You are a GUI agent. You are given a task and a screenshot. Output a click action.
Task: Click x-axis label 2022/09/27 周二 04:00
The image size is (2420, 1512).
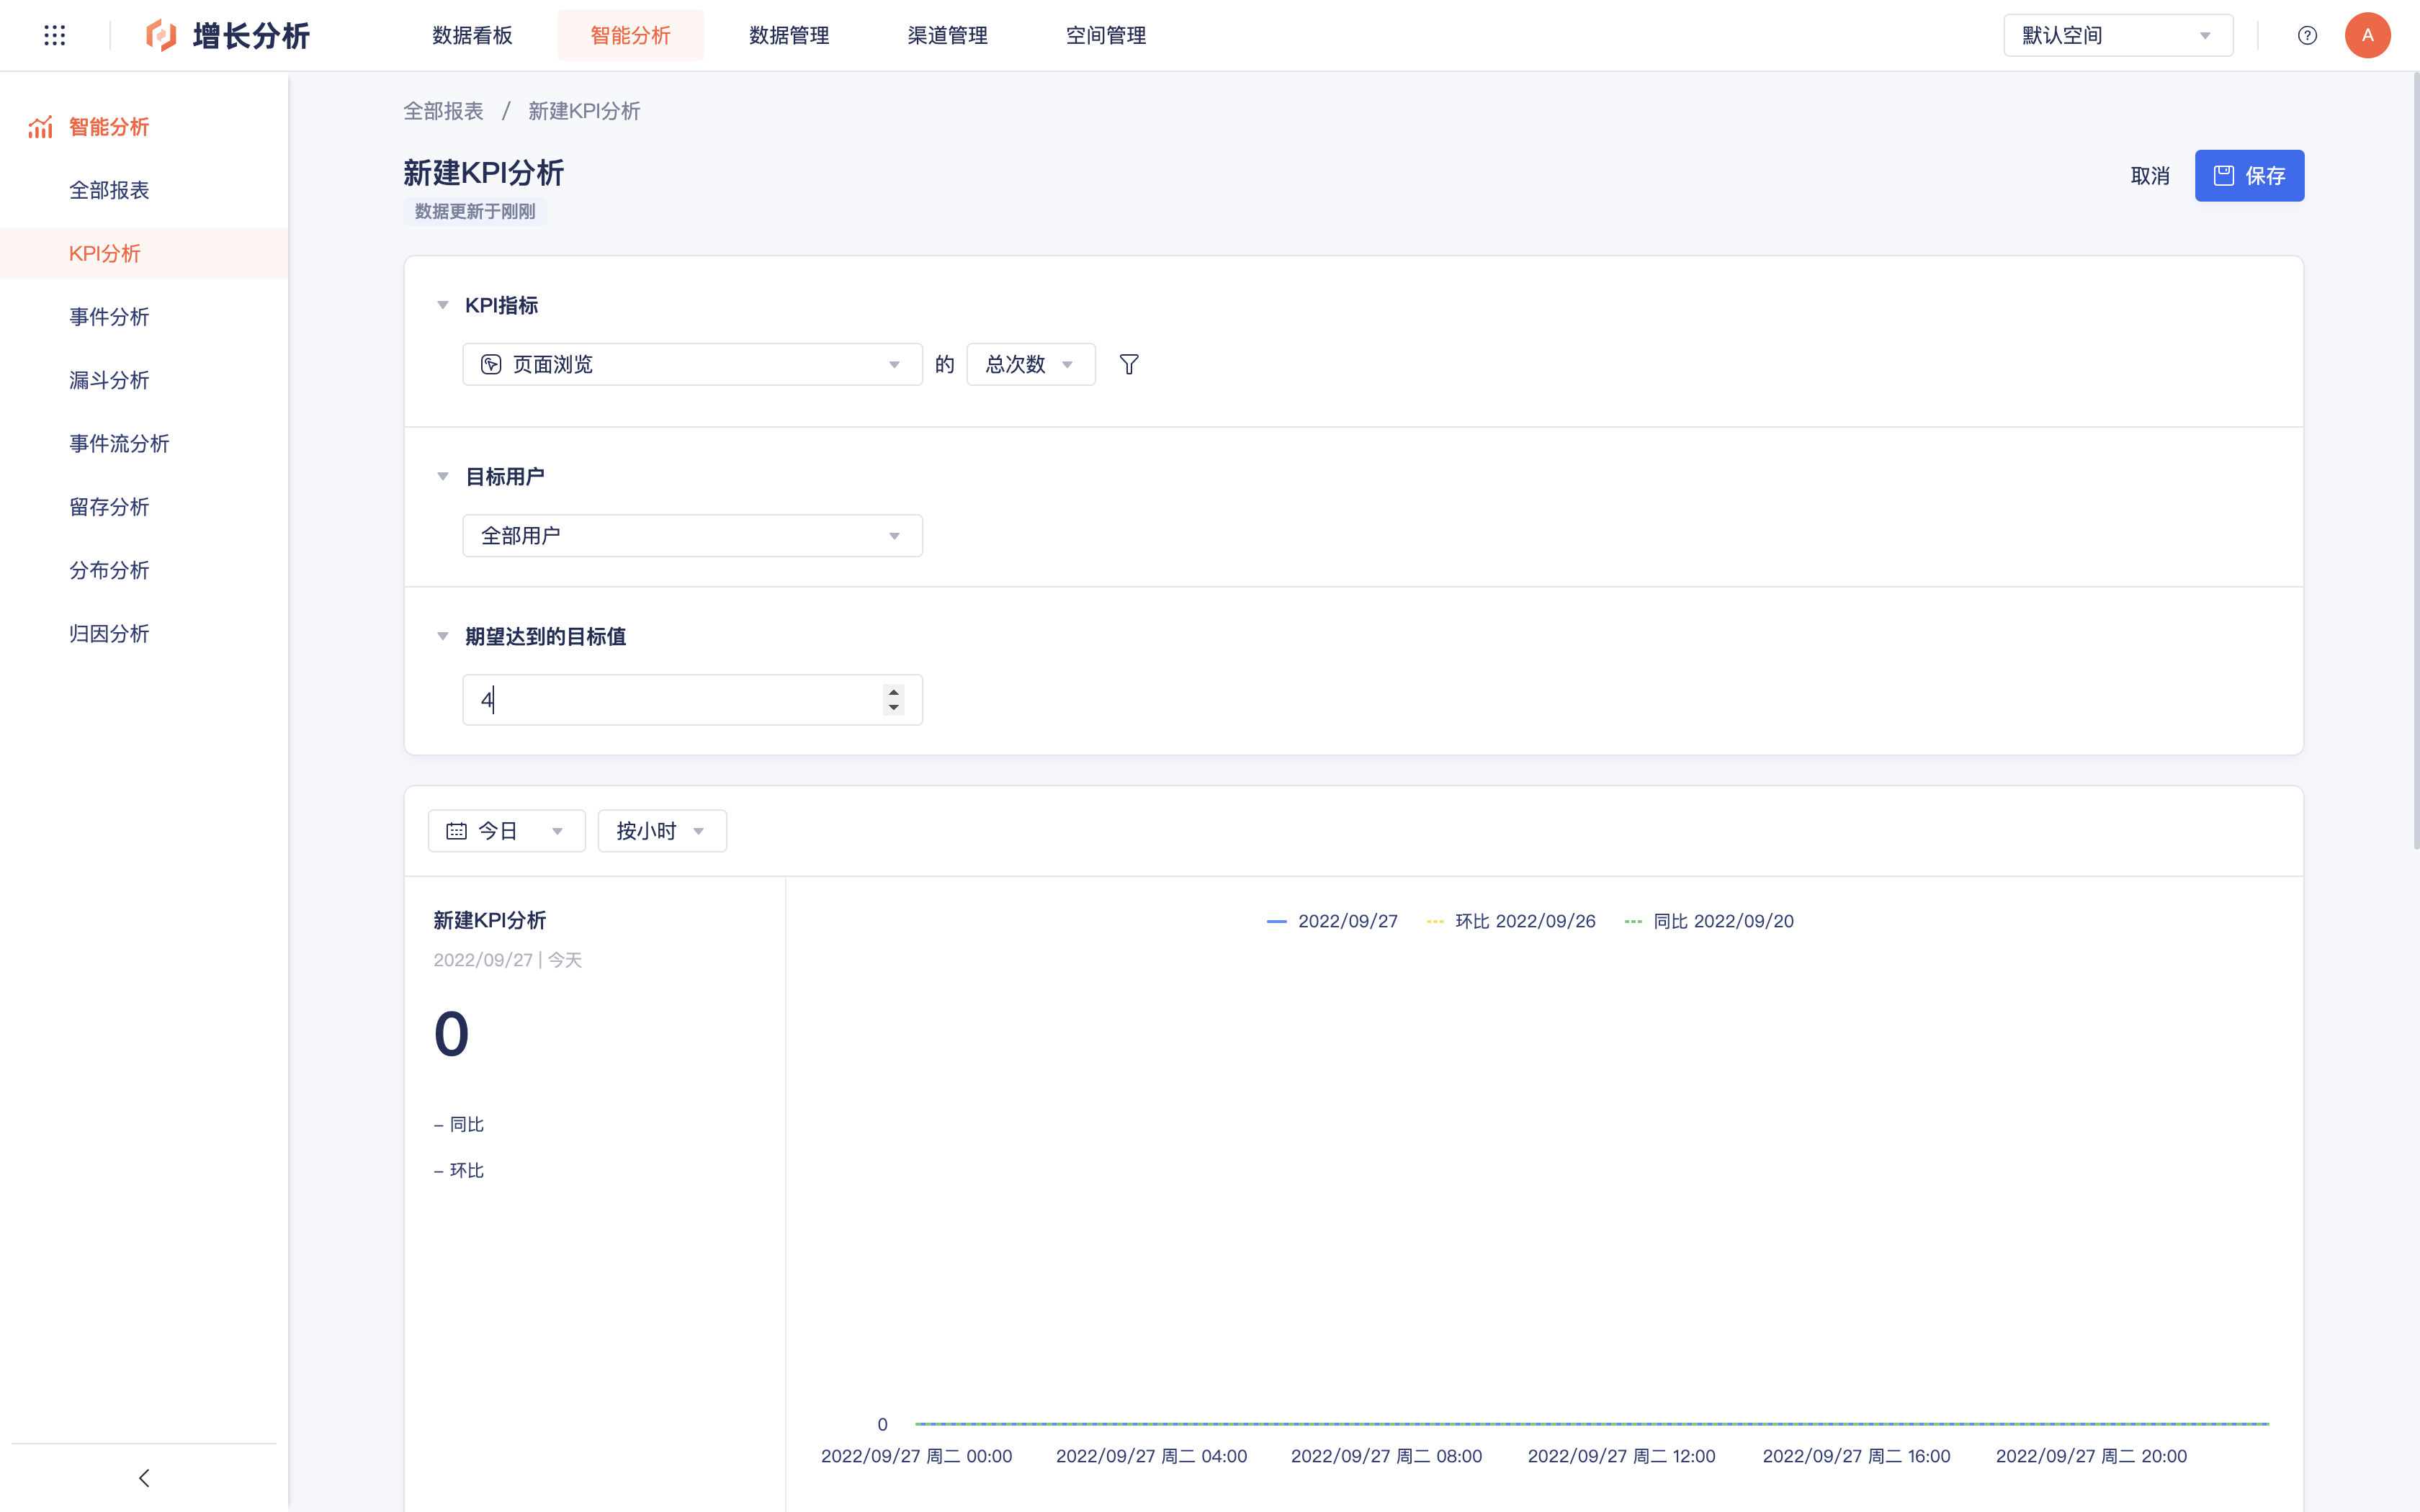(x=1151, y=1457)
